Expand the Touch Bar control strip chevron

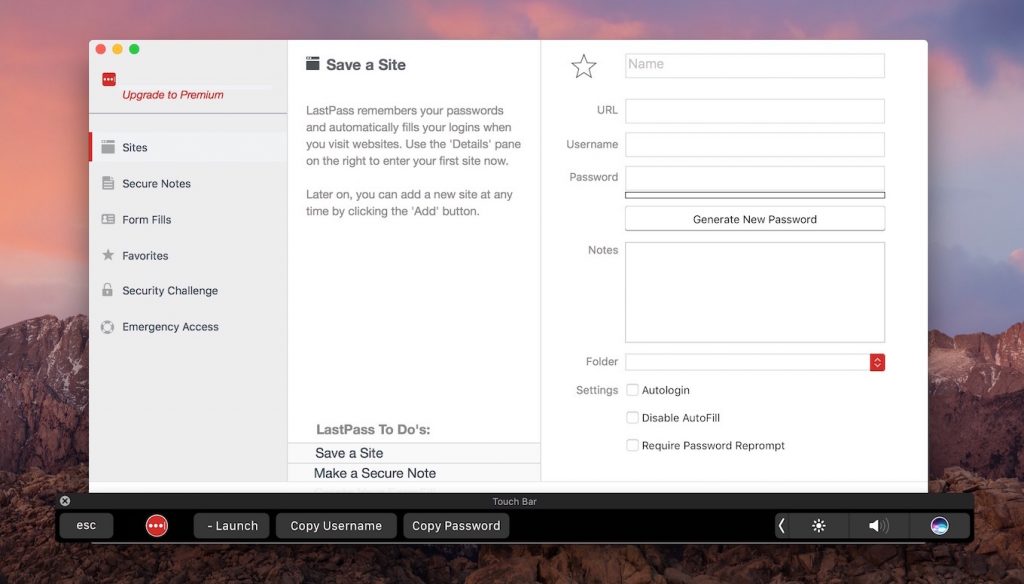[x=781, y=526]
